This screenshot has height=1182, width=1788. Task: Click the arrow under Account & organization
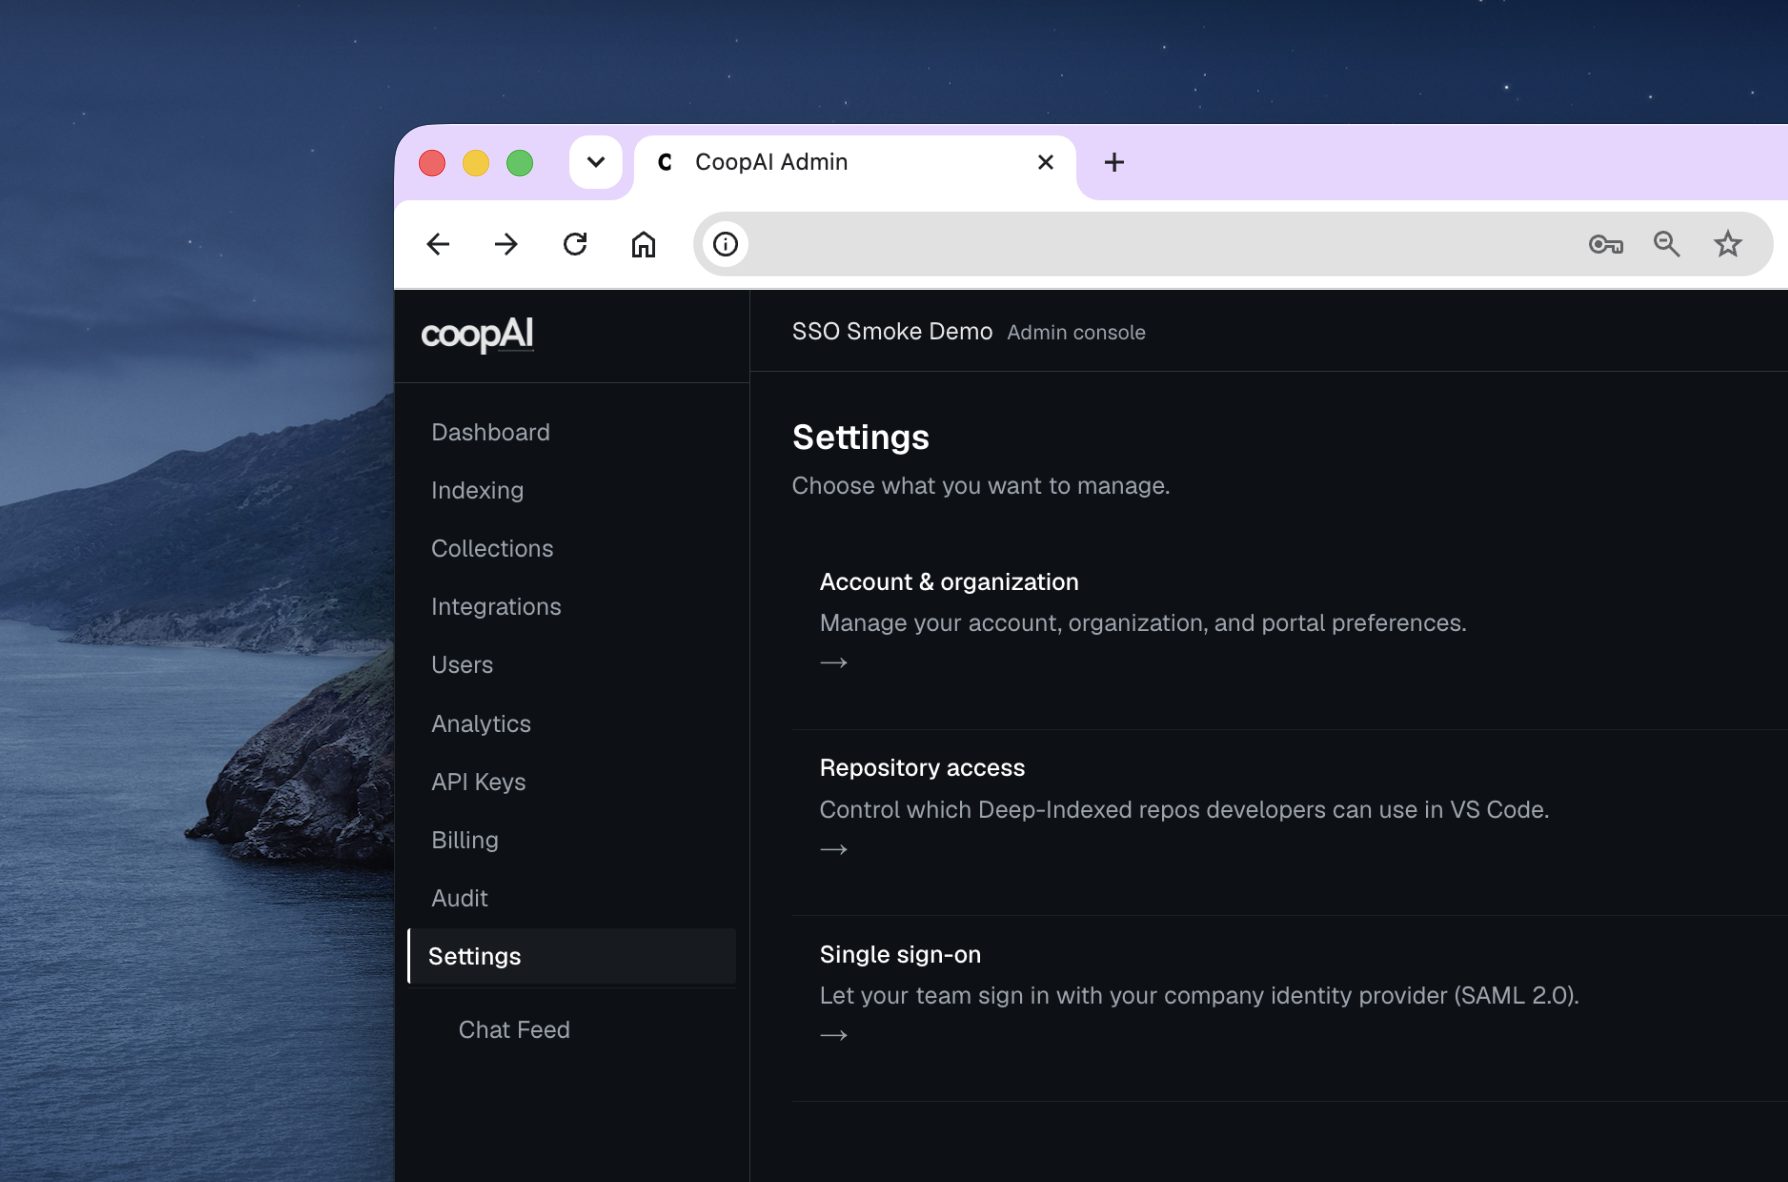834,663
